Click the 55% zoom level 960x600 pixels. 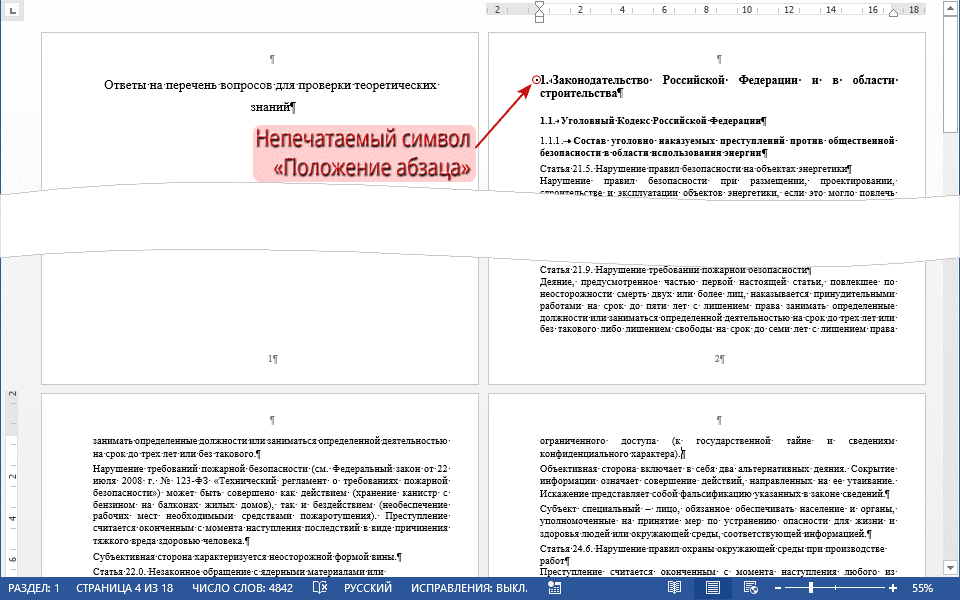click(x=923, y=589)
